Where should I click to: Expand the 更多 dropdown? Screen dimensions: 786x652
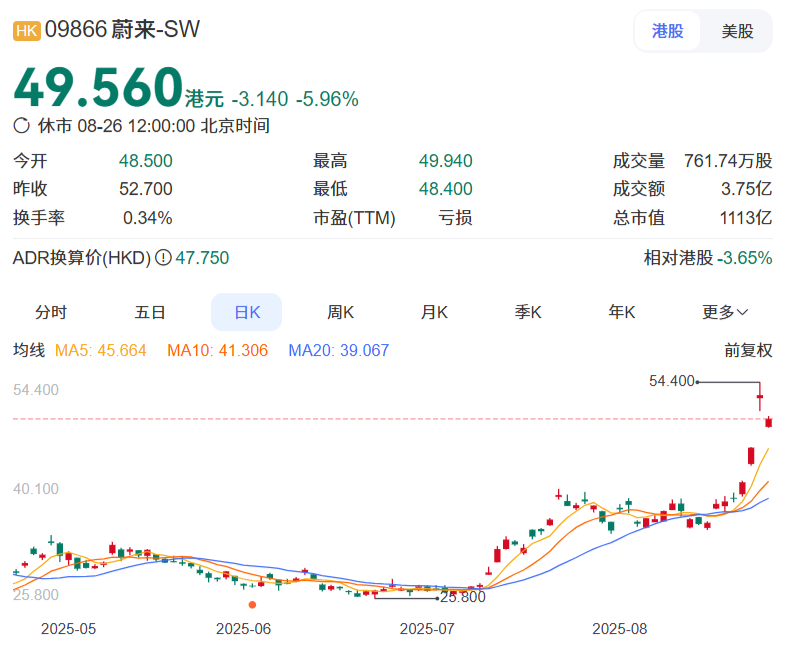click(725, 312)
